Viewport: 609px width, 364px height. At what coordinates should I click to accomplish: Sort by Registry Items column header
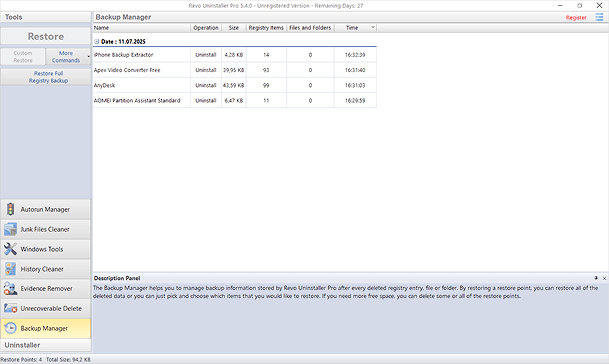tap(266, 28)
